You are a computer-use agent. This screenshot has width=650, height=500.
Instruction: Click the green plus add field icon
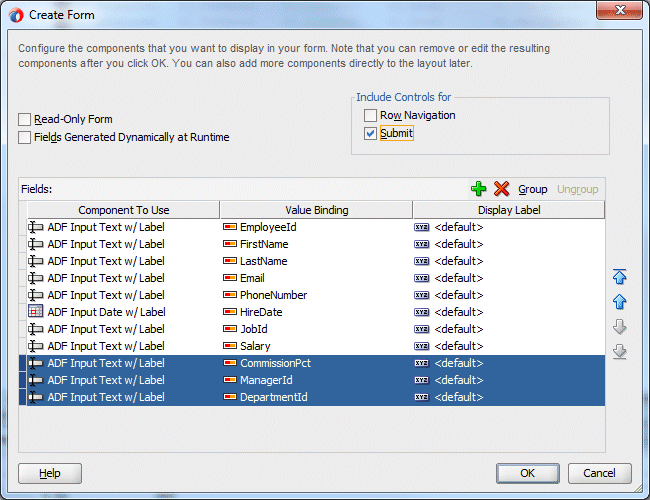click(478, 189)
